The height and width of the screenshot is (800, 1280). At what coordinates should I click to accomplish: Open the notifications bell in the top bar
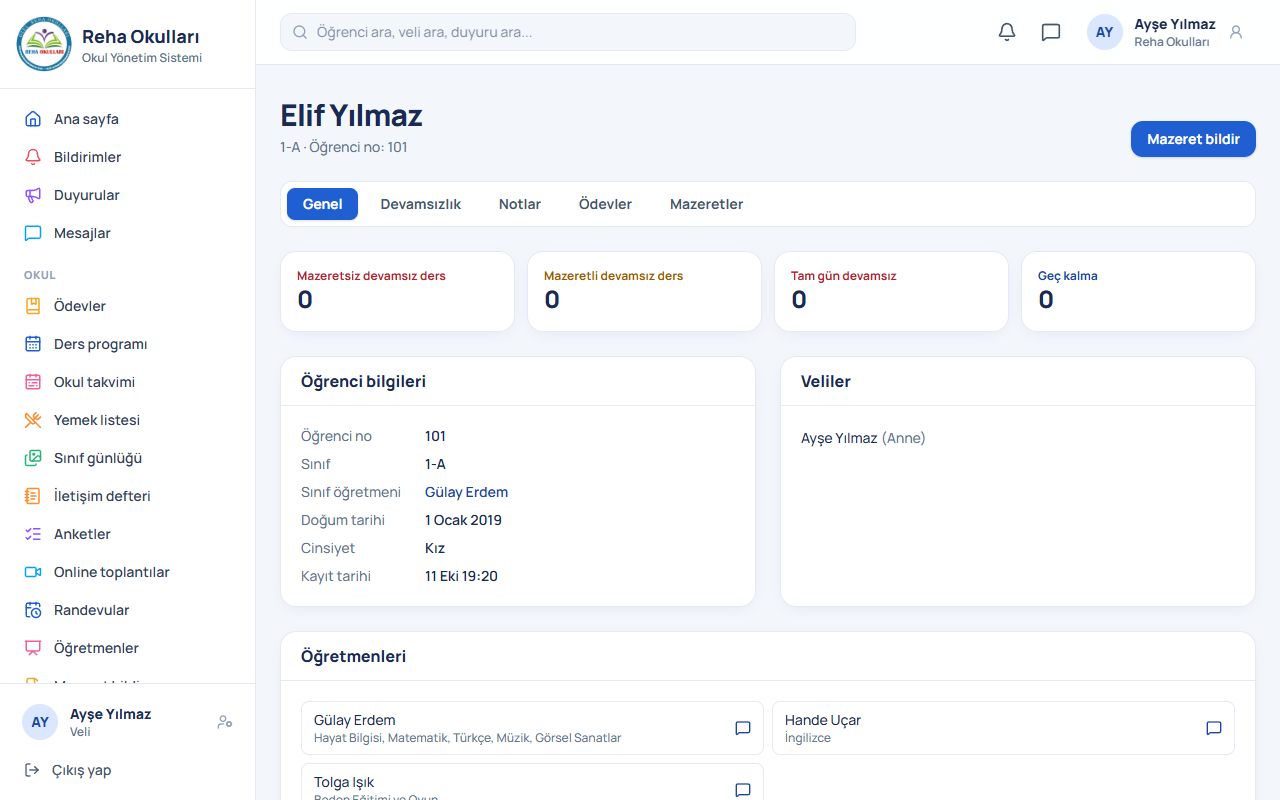[x=1007, y=32]
